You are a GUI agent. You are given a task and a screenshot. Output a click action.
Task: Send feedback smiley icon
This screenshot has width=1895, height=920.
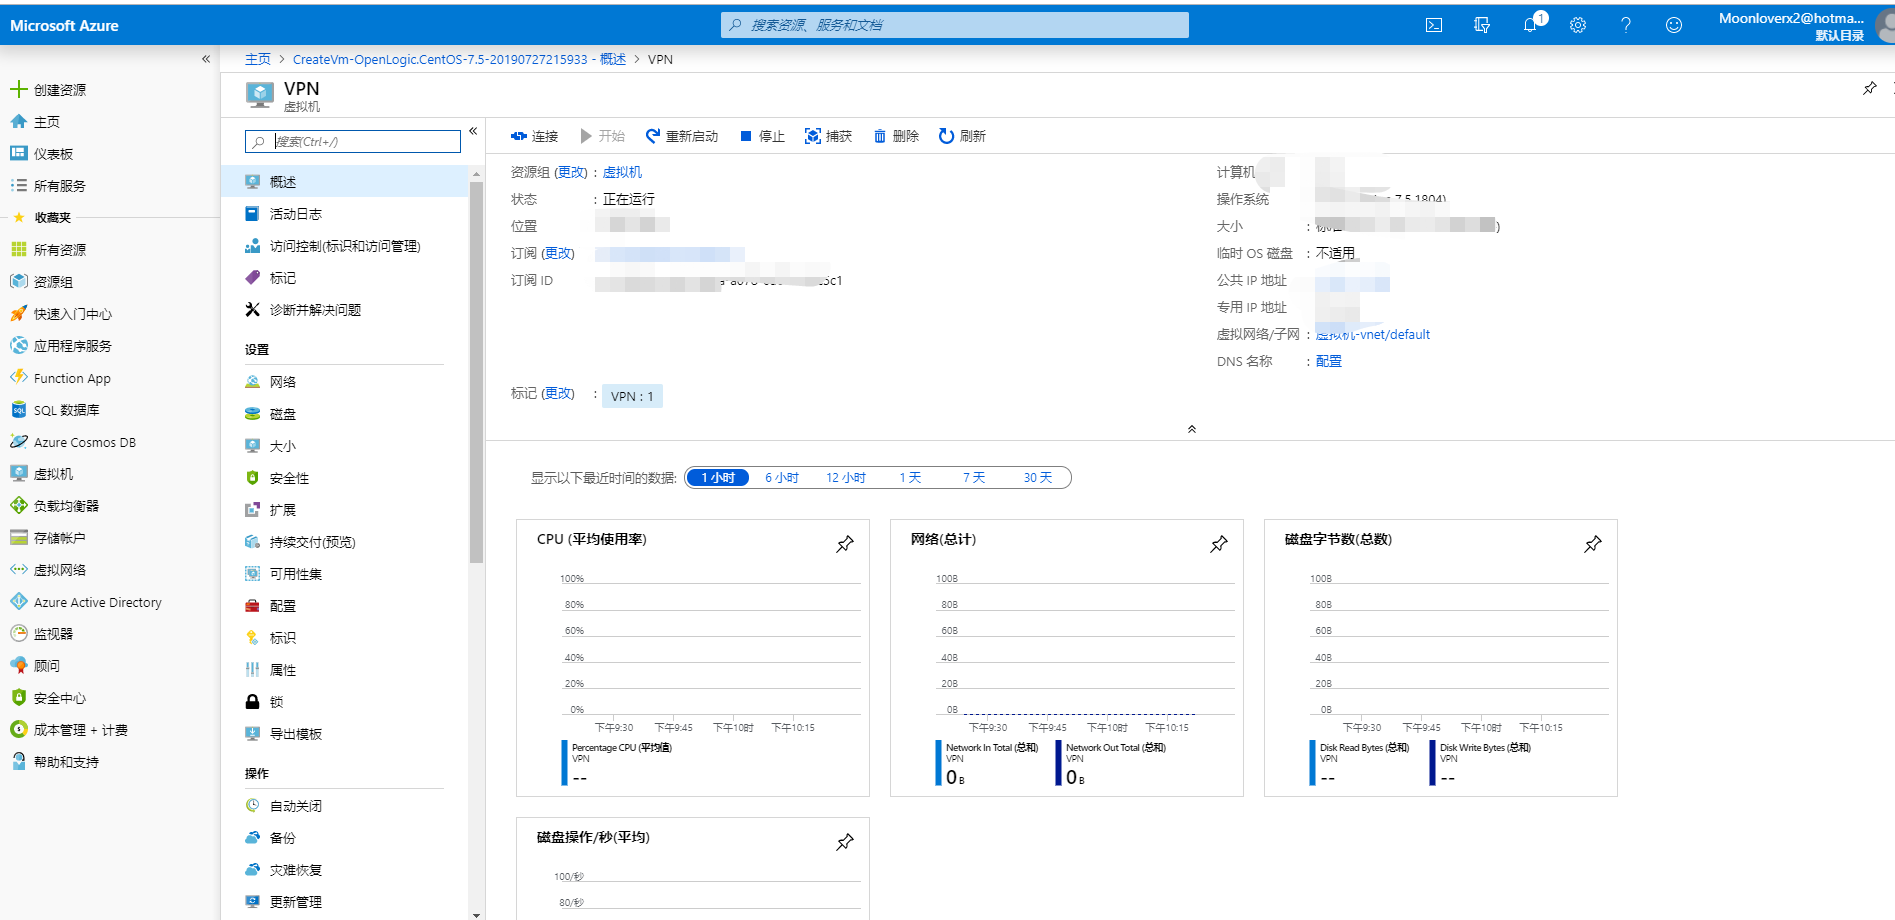tap(1674, 25)
